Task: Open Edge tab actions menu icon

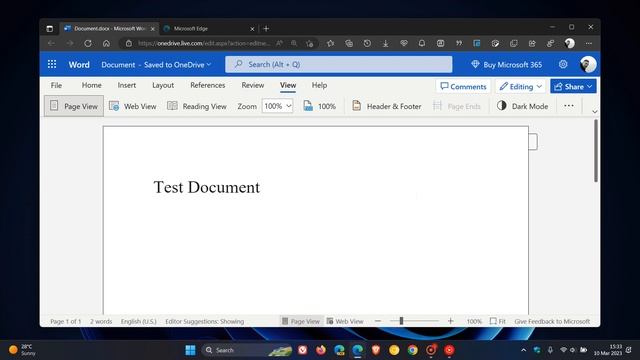Action: (49, 29)
